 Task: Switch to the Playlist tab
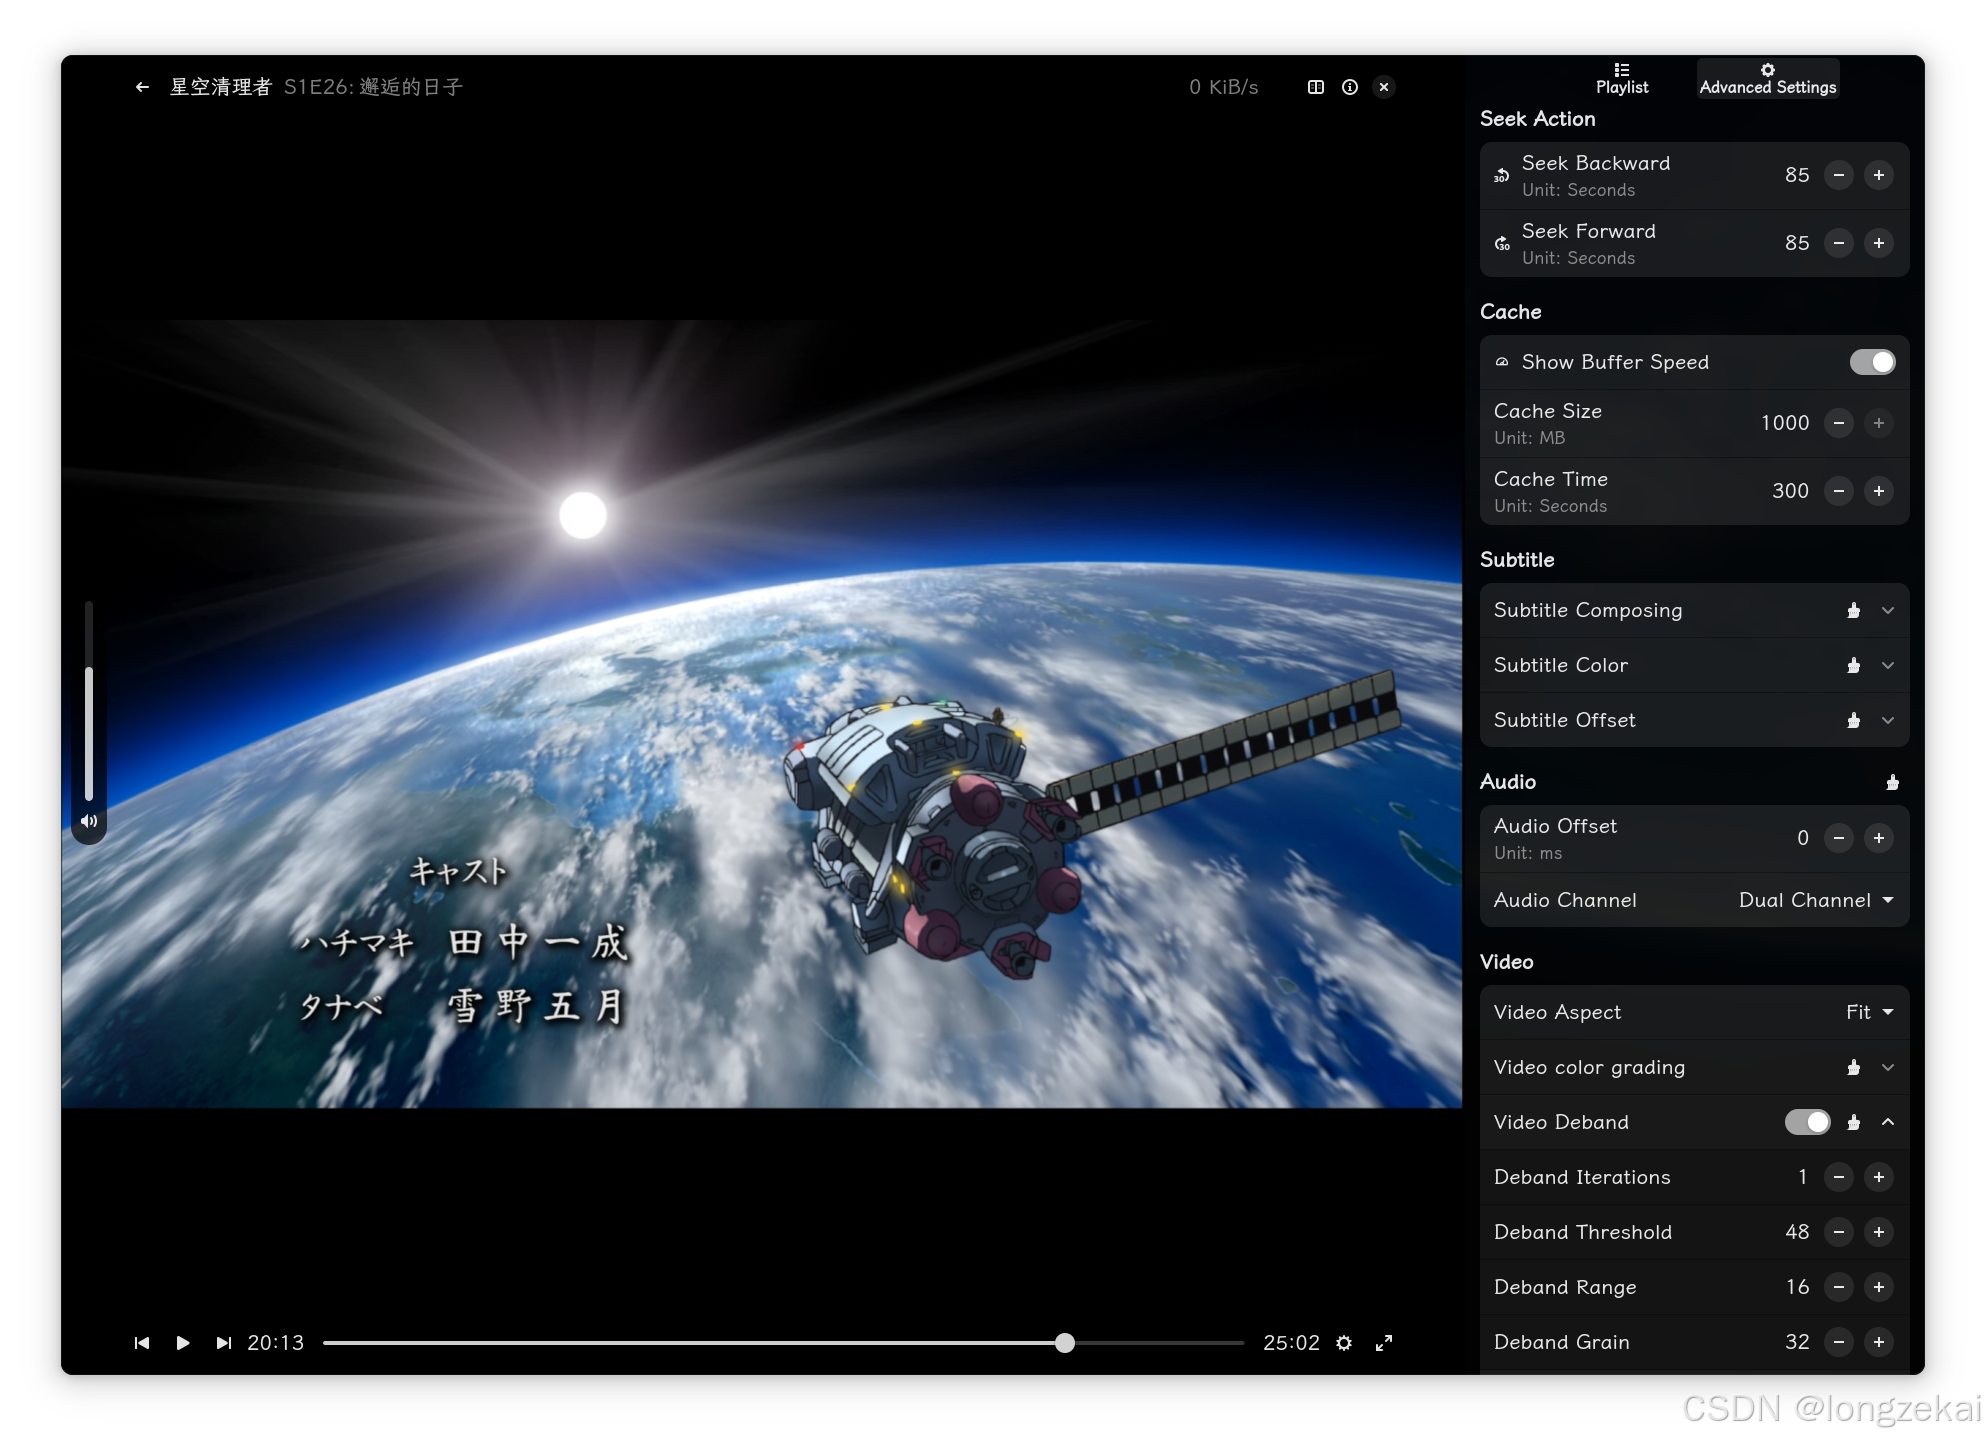pos(1622,78)
